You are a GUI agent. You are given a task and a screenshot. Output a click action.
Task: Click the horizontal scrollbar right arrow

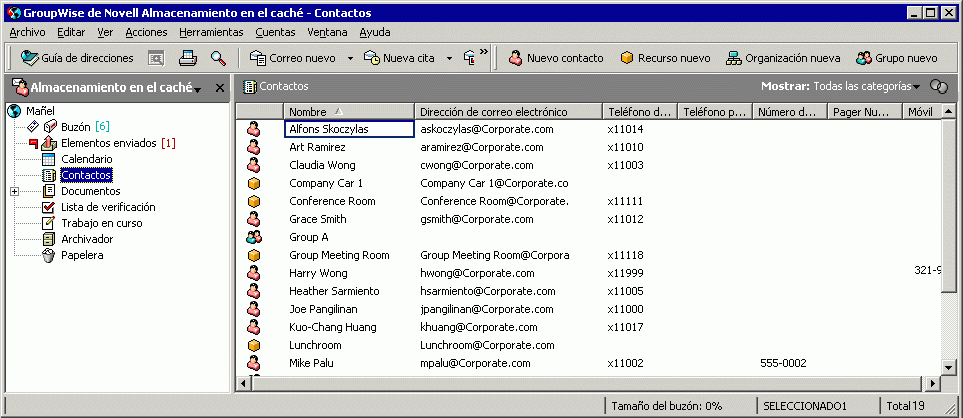coord(934,383)
